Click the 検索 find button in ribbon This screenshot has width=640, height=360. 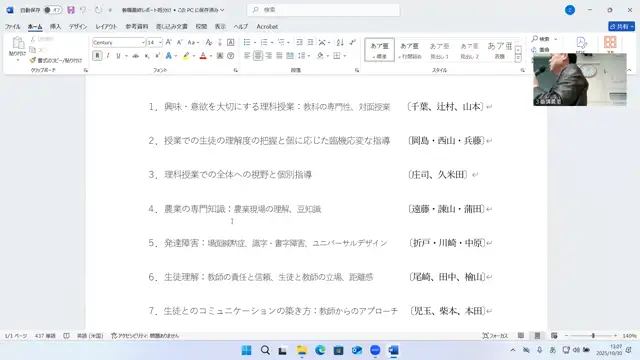pos(544,39)
